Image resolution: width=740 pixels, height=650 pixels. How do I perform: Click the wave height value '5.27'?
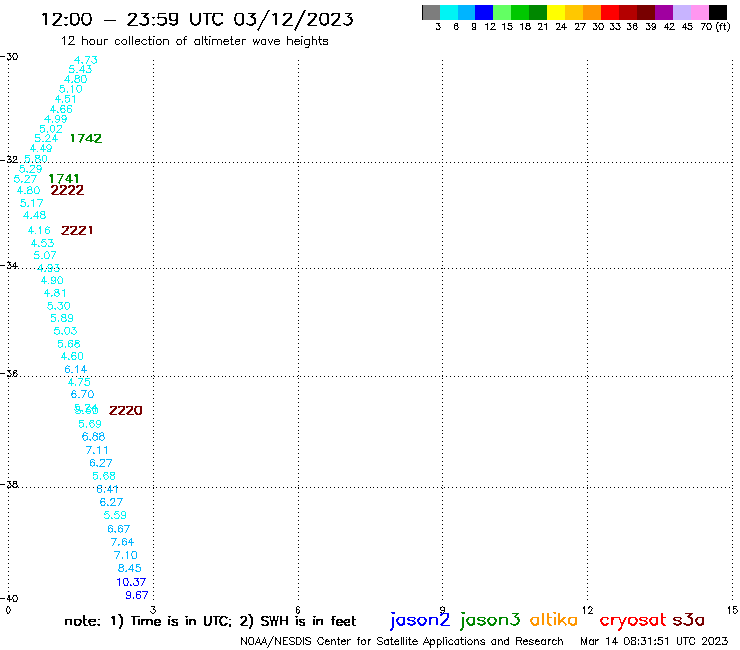pos(25,179)
